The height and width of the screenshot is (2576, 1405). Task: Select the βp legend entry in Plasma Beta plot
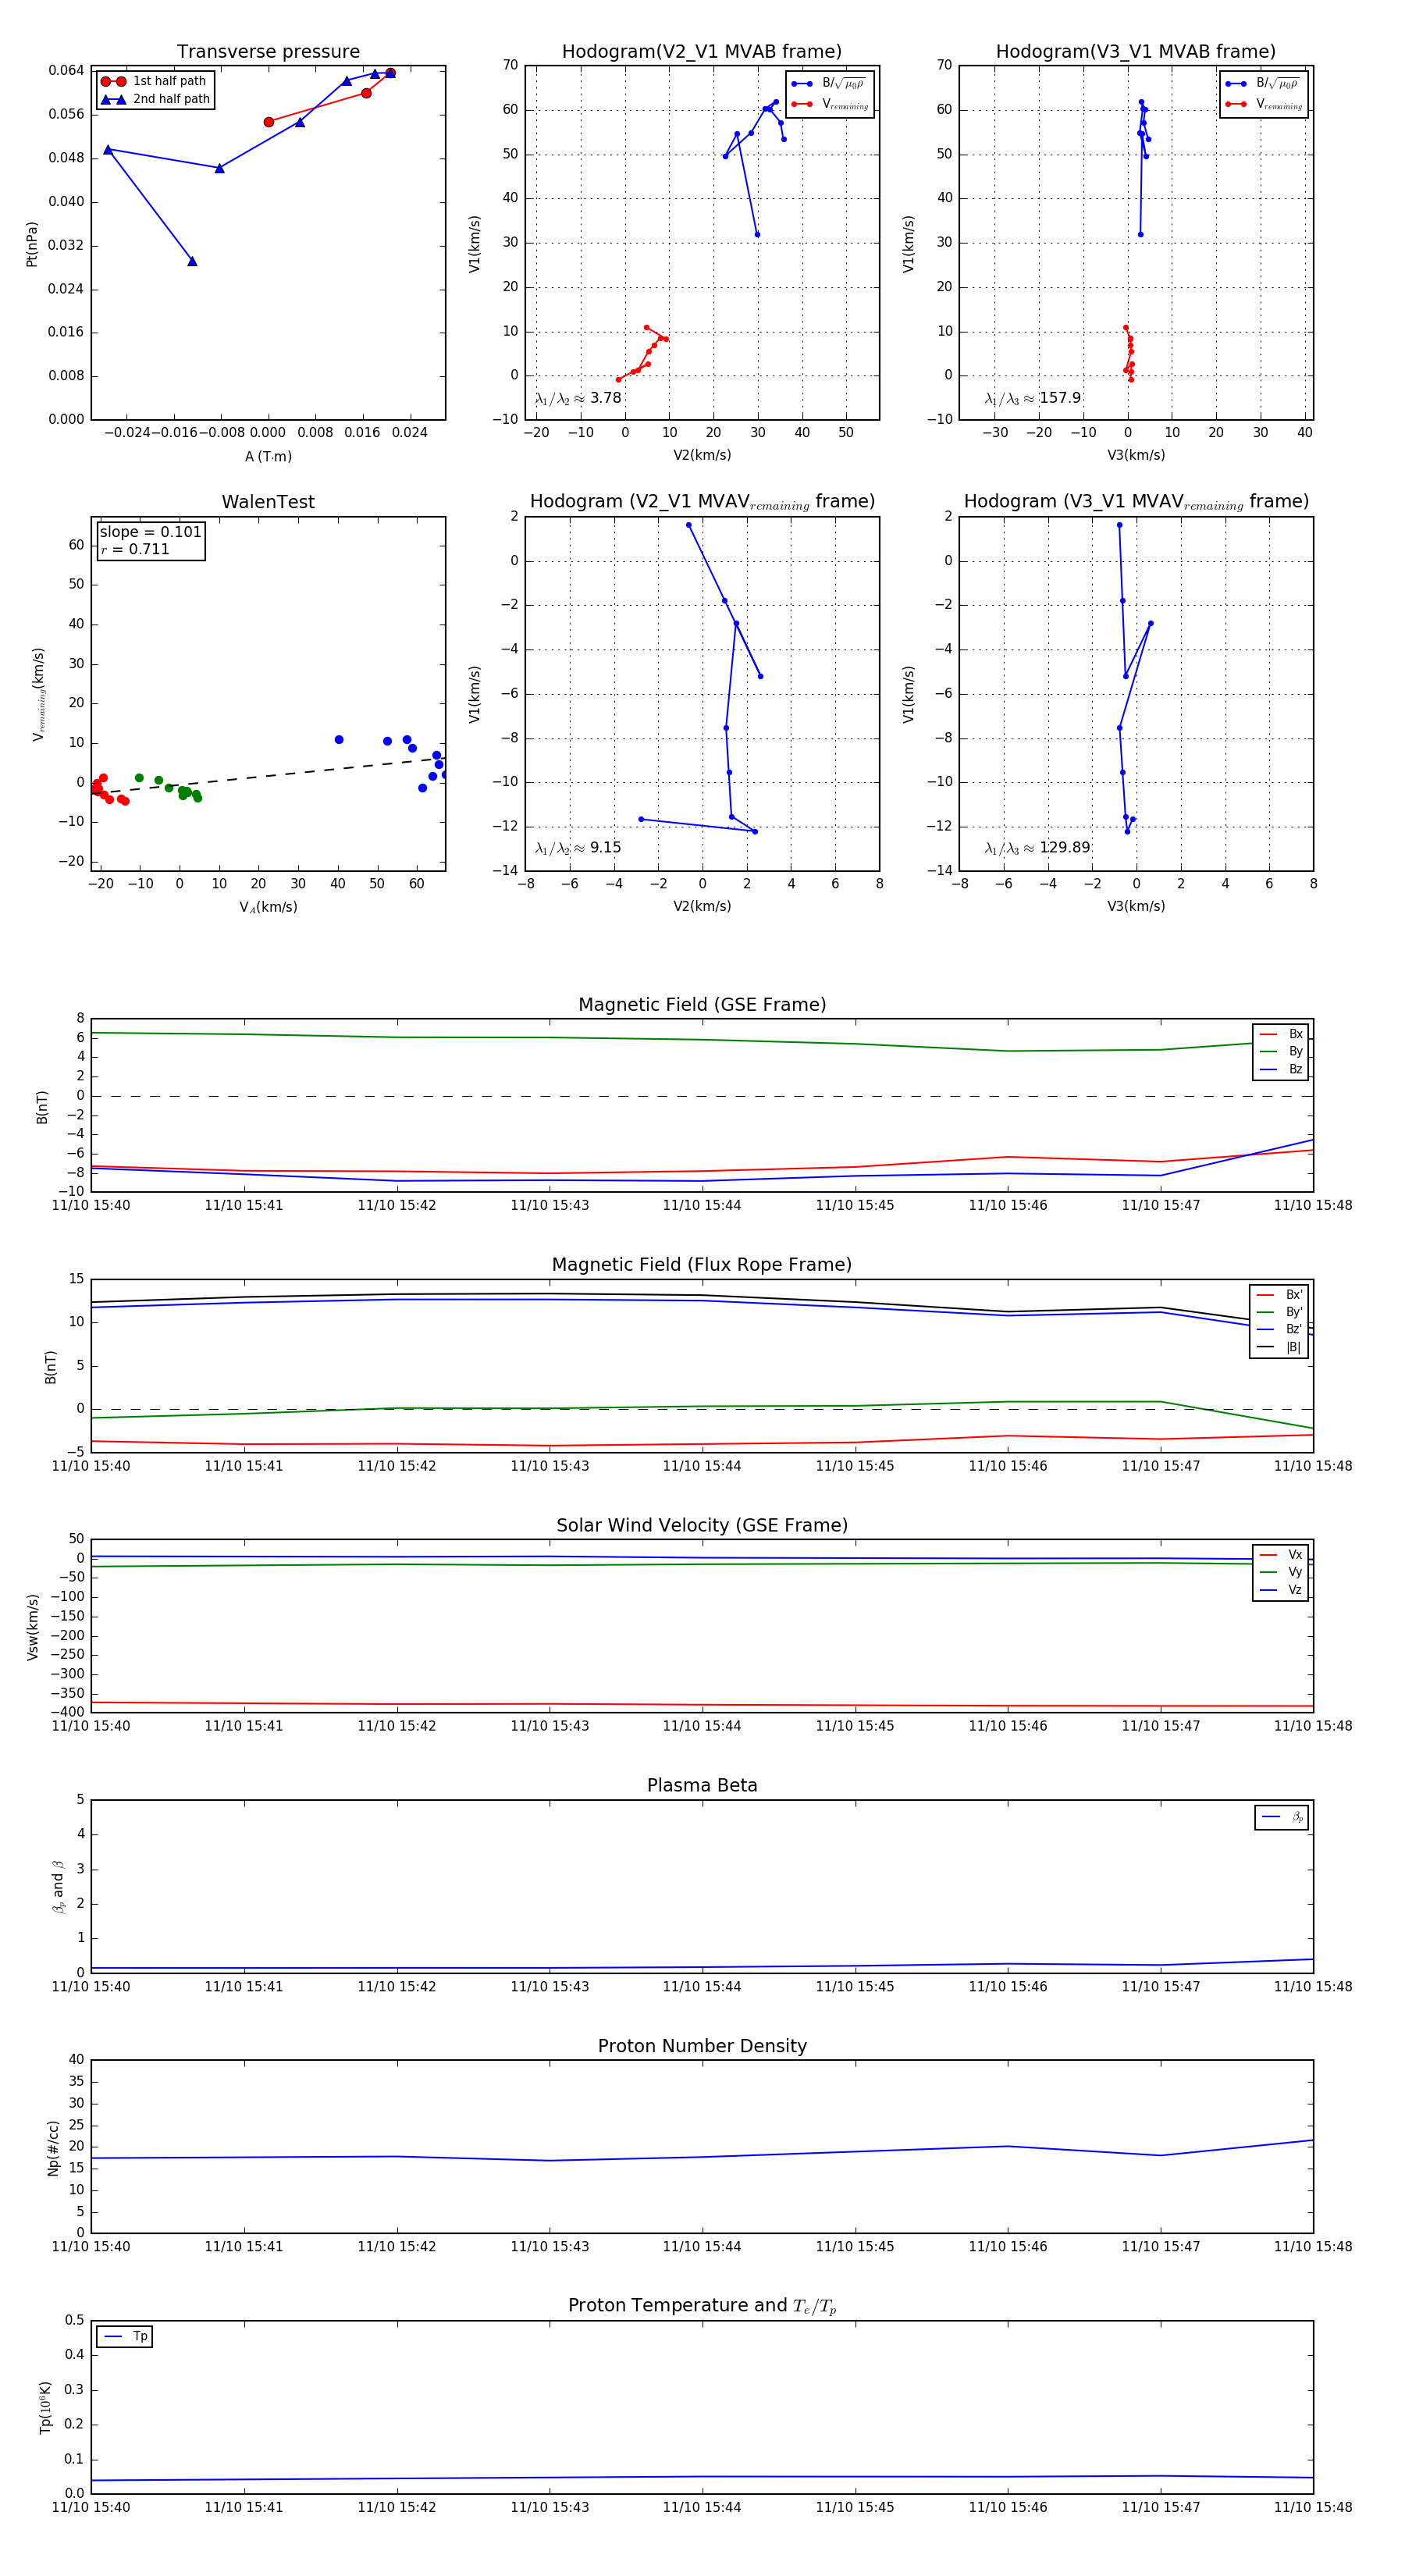[1282, 1817]
